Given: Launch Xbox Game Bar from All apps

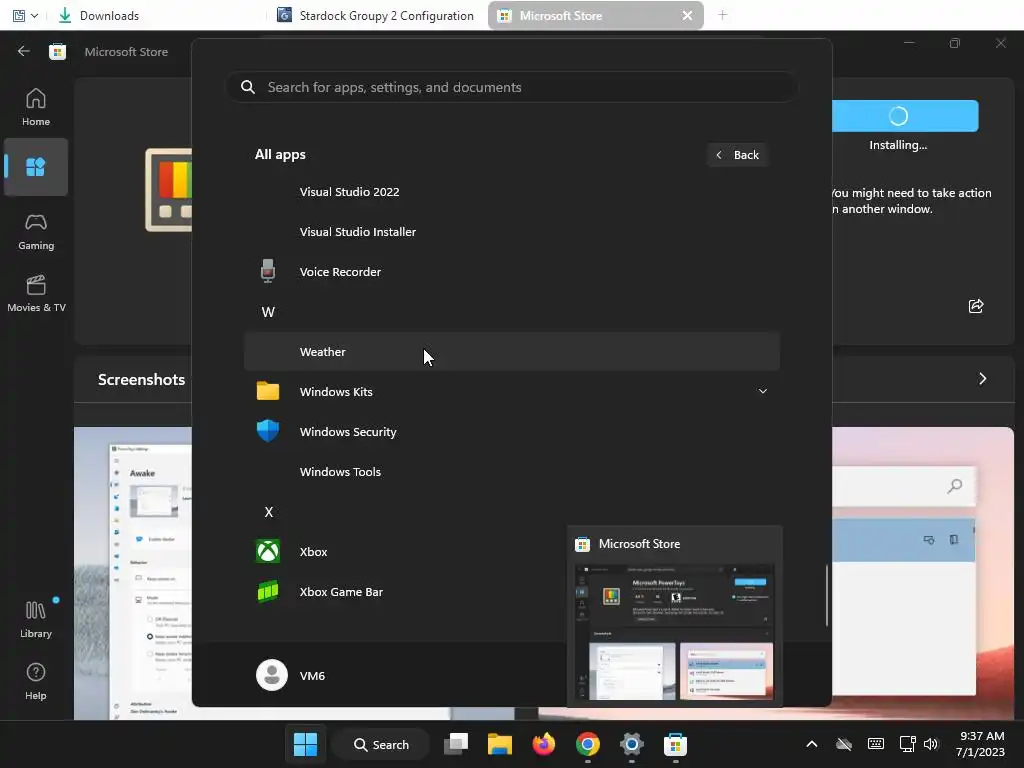Looking at the screenshot, I should tap(511, 592).
